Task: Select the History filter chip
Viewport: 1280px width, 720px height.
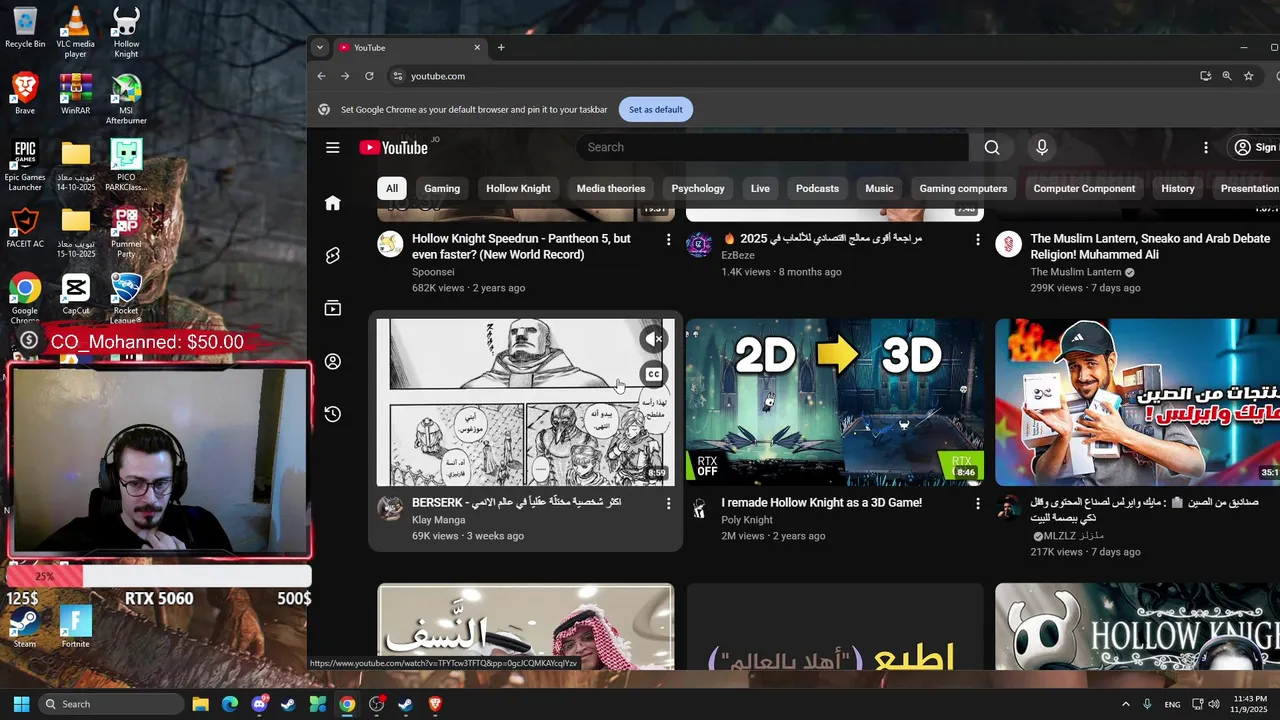Action: pyautogui.click(x=1178, y=188)
